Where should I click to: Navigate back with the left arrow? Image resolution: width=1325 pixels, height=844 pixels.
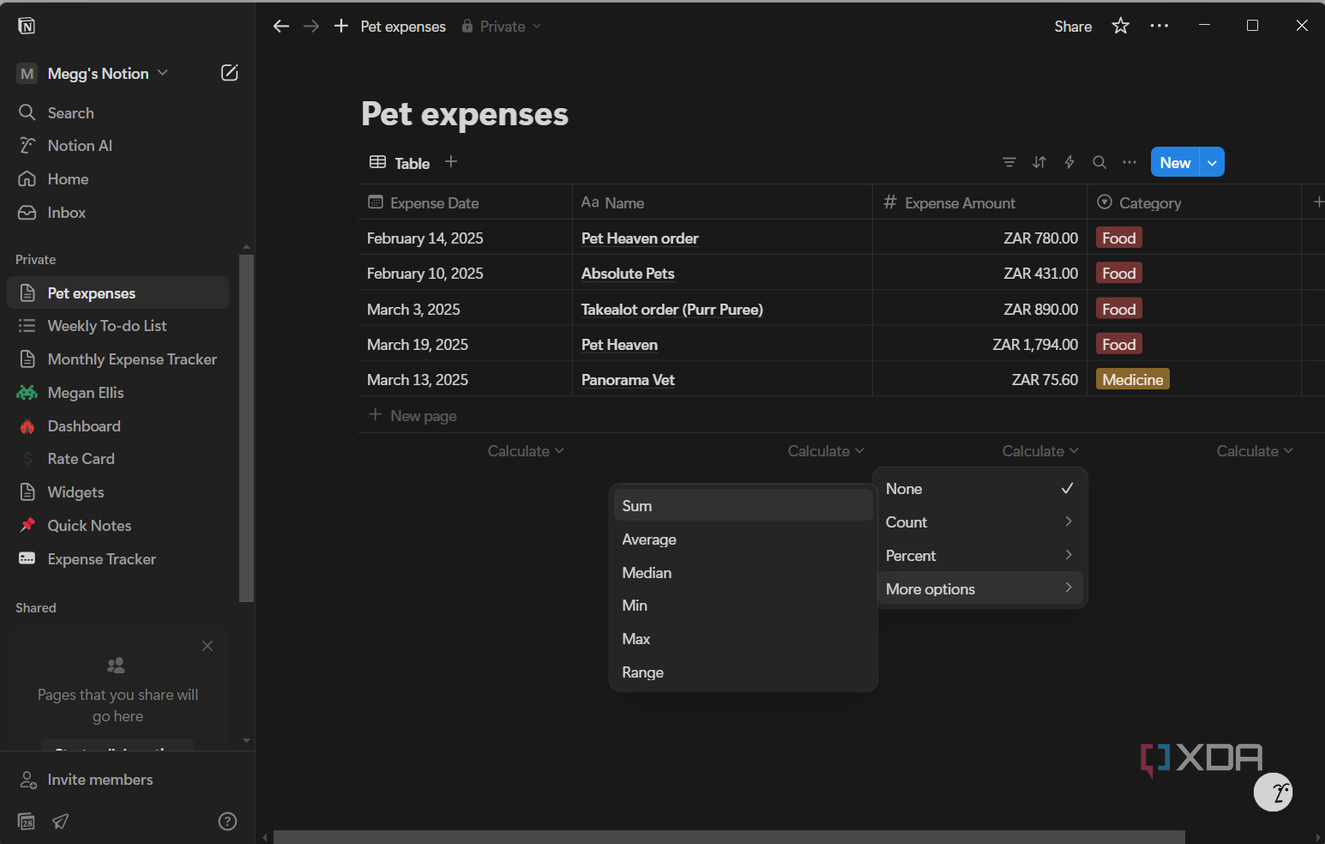click(281, 26)
